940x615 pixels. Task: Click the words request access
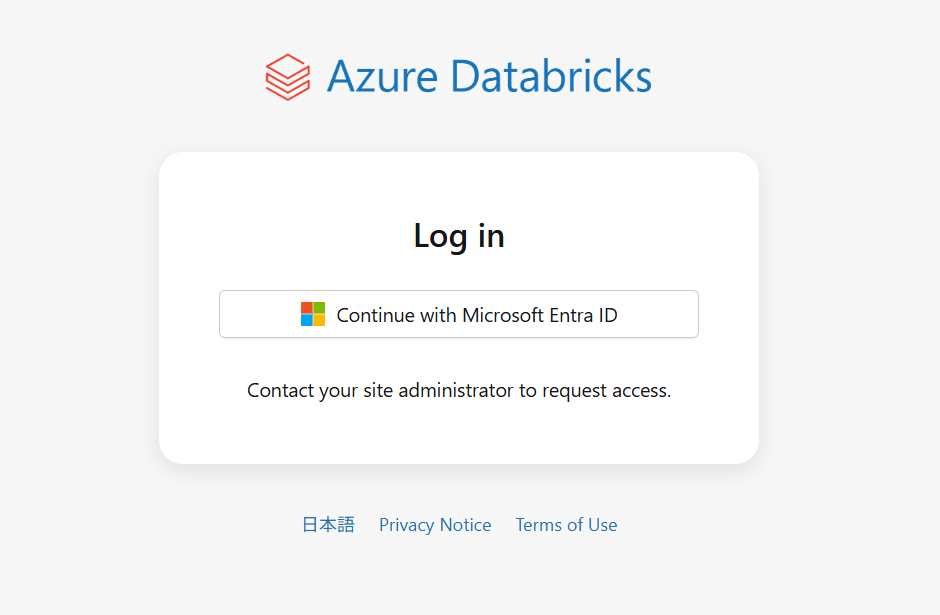coord(605,390)
